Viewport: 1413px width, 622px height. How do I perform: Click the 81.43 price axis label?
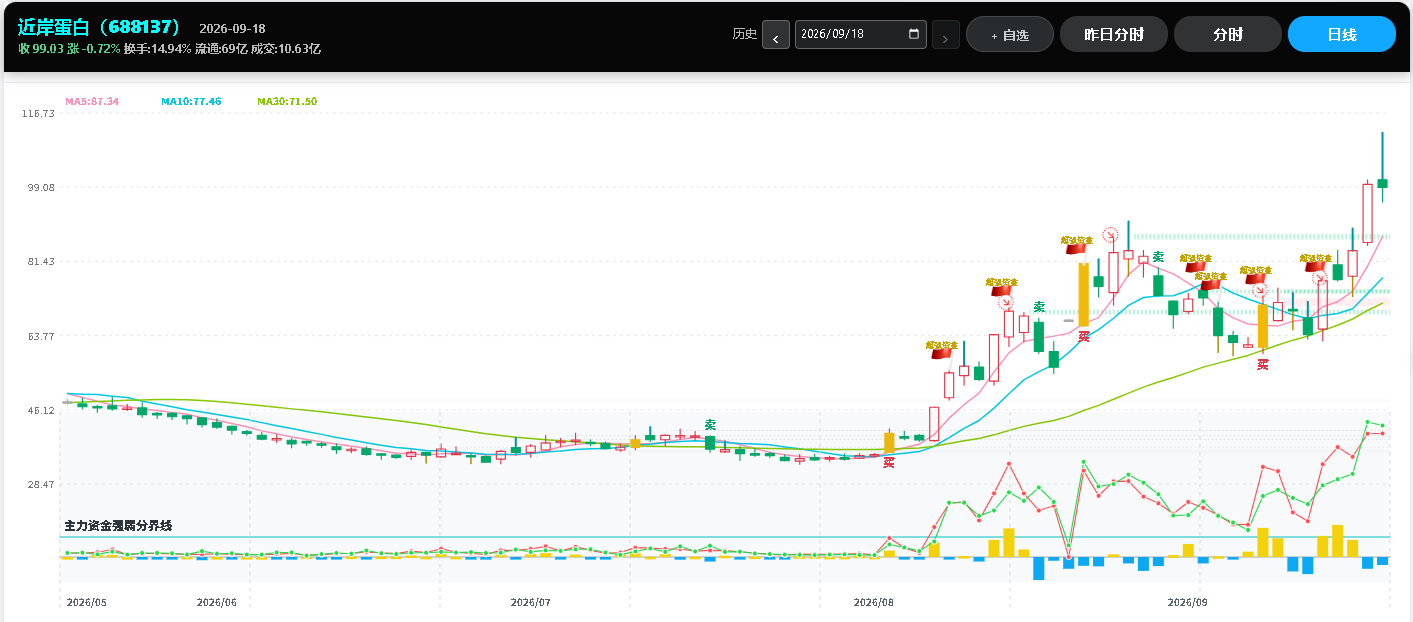pos(41,262)
